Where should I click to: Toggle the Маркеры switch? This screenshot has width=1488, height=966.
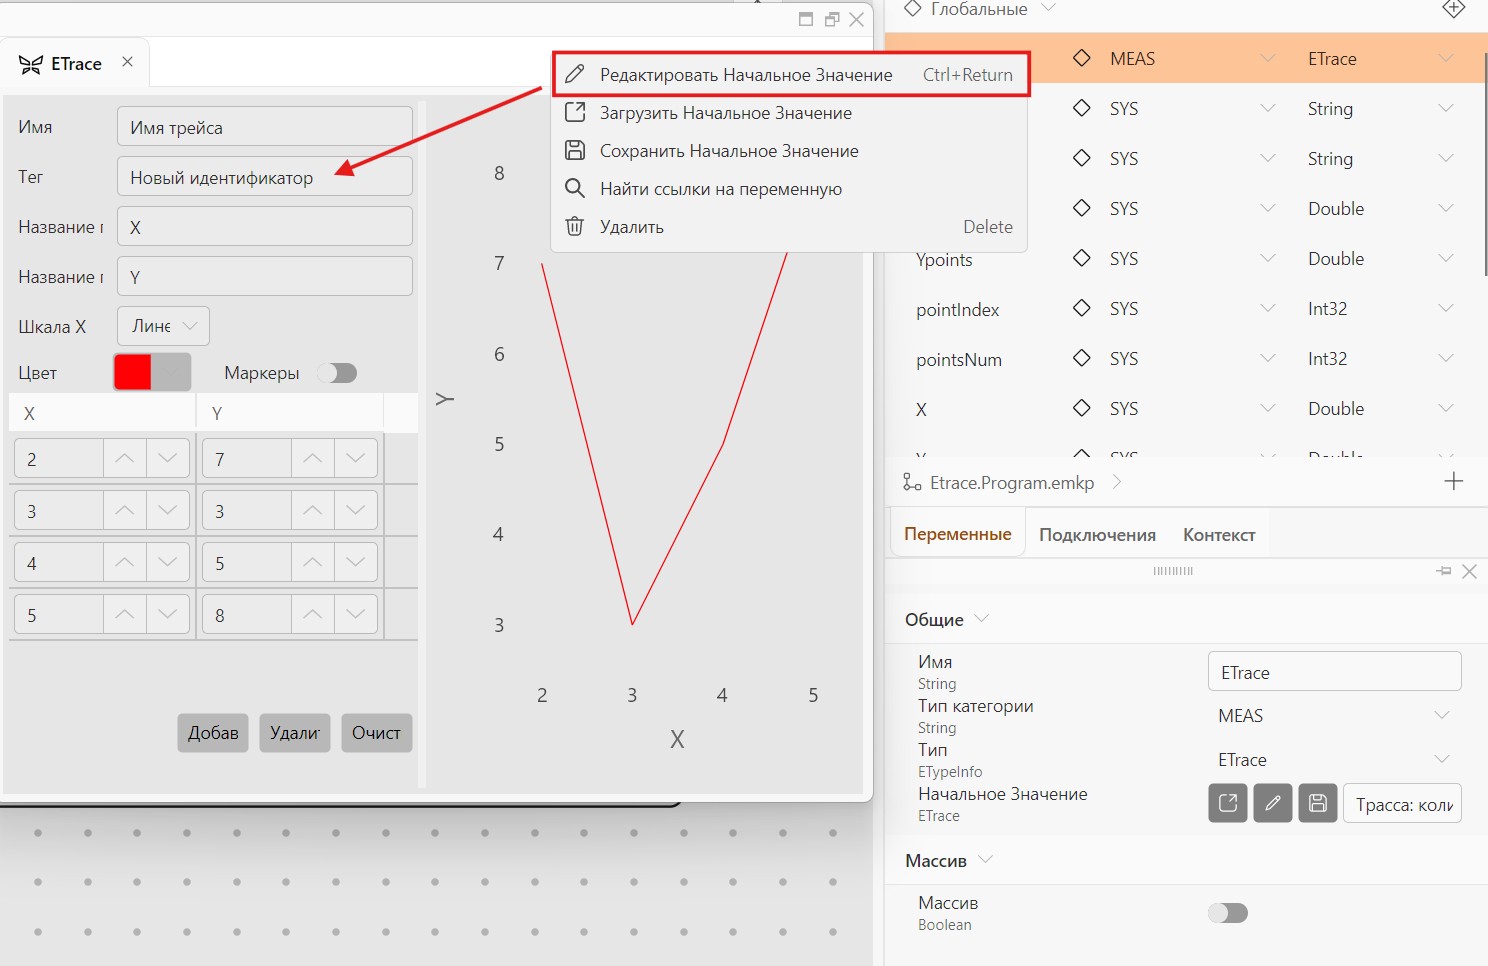pyautogui.click(x=337, y=373)
